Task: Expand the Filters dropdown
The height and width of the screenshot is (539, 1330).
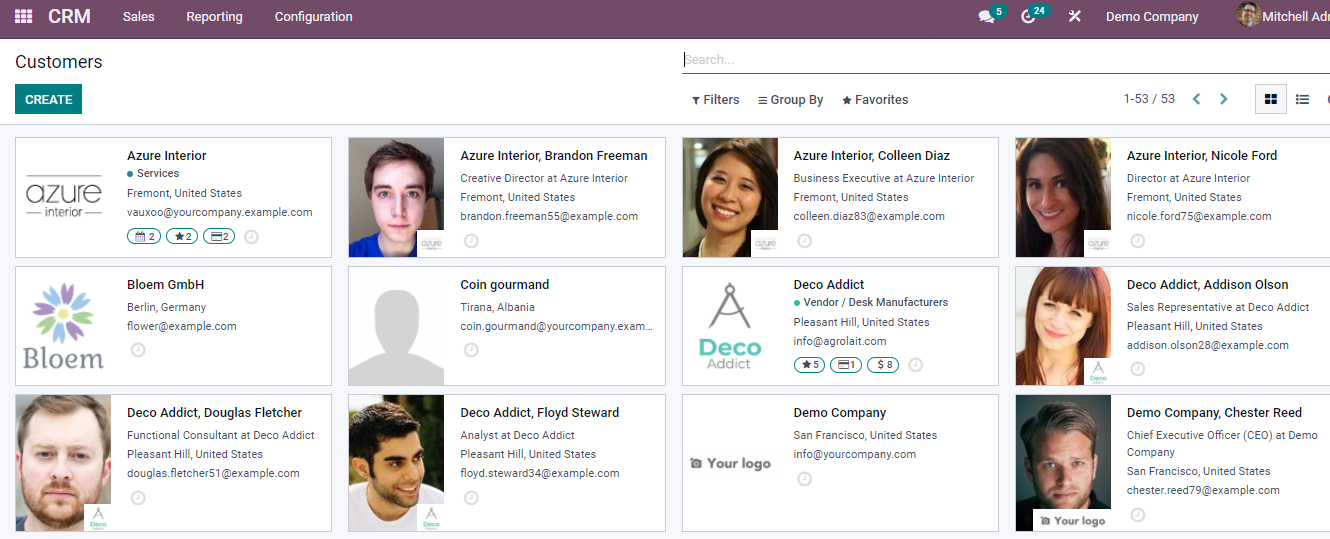Action: tap(715, 100)
